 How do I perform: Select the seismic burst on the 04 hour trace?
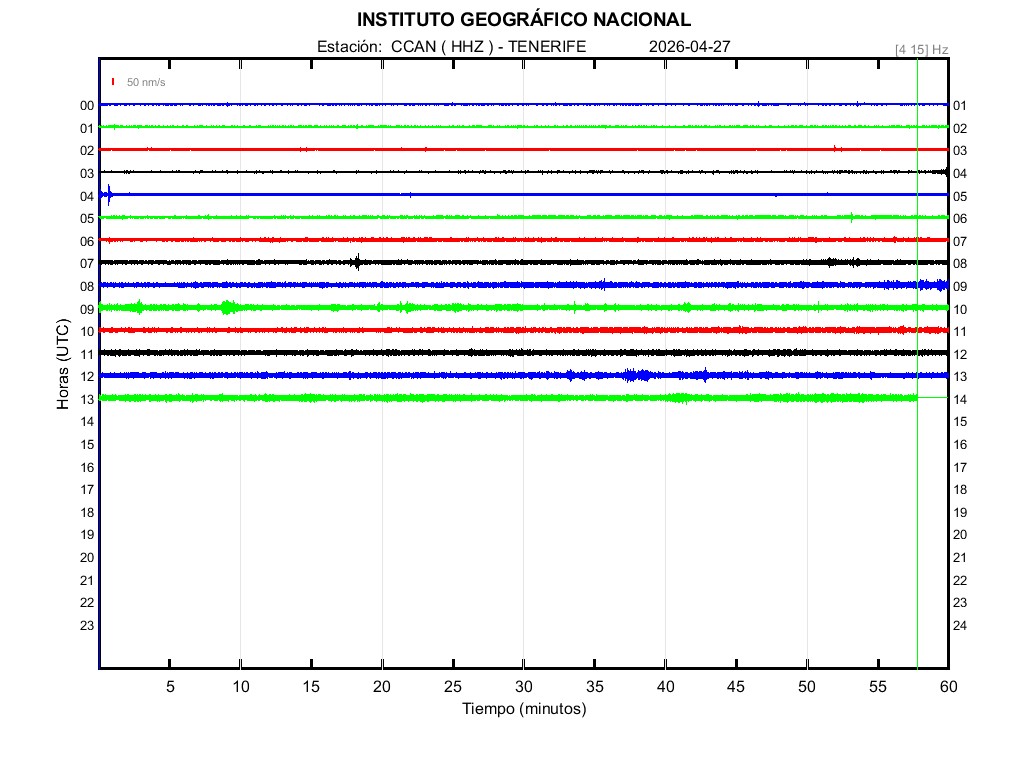pyautogui.click(x=109, y=194)
